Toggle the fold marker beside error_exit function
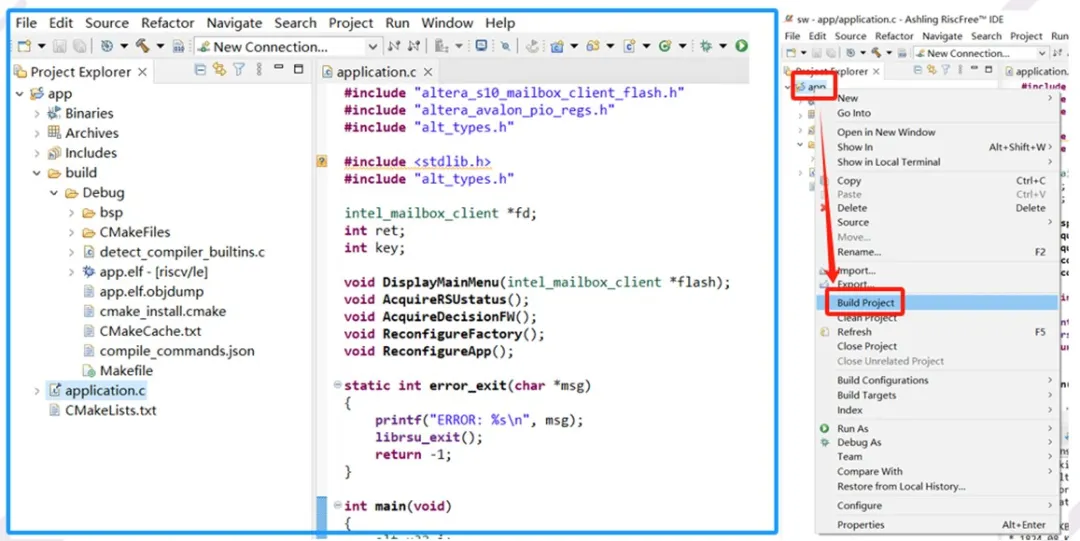Screen dimensions: 1080x541 336,385
